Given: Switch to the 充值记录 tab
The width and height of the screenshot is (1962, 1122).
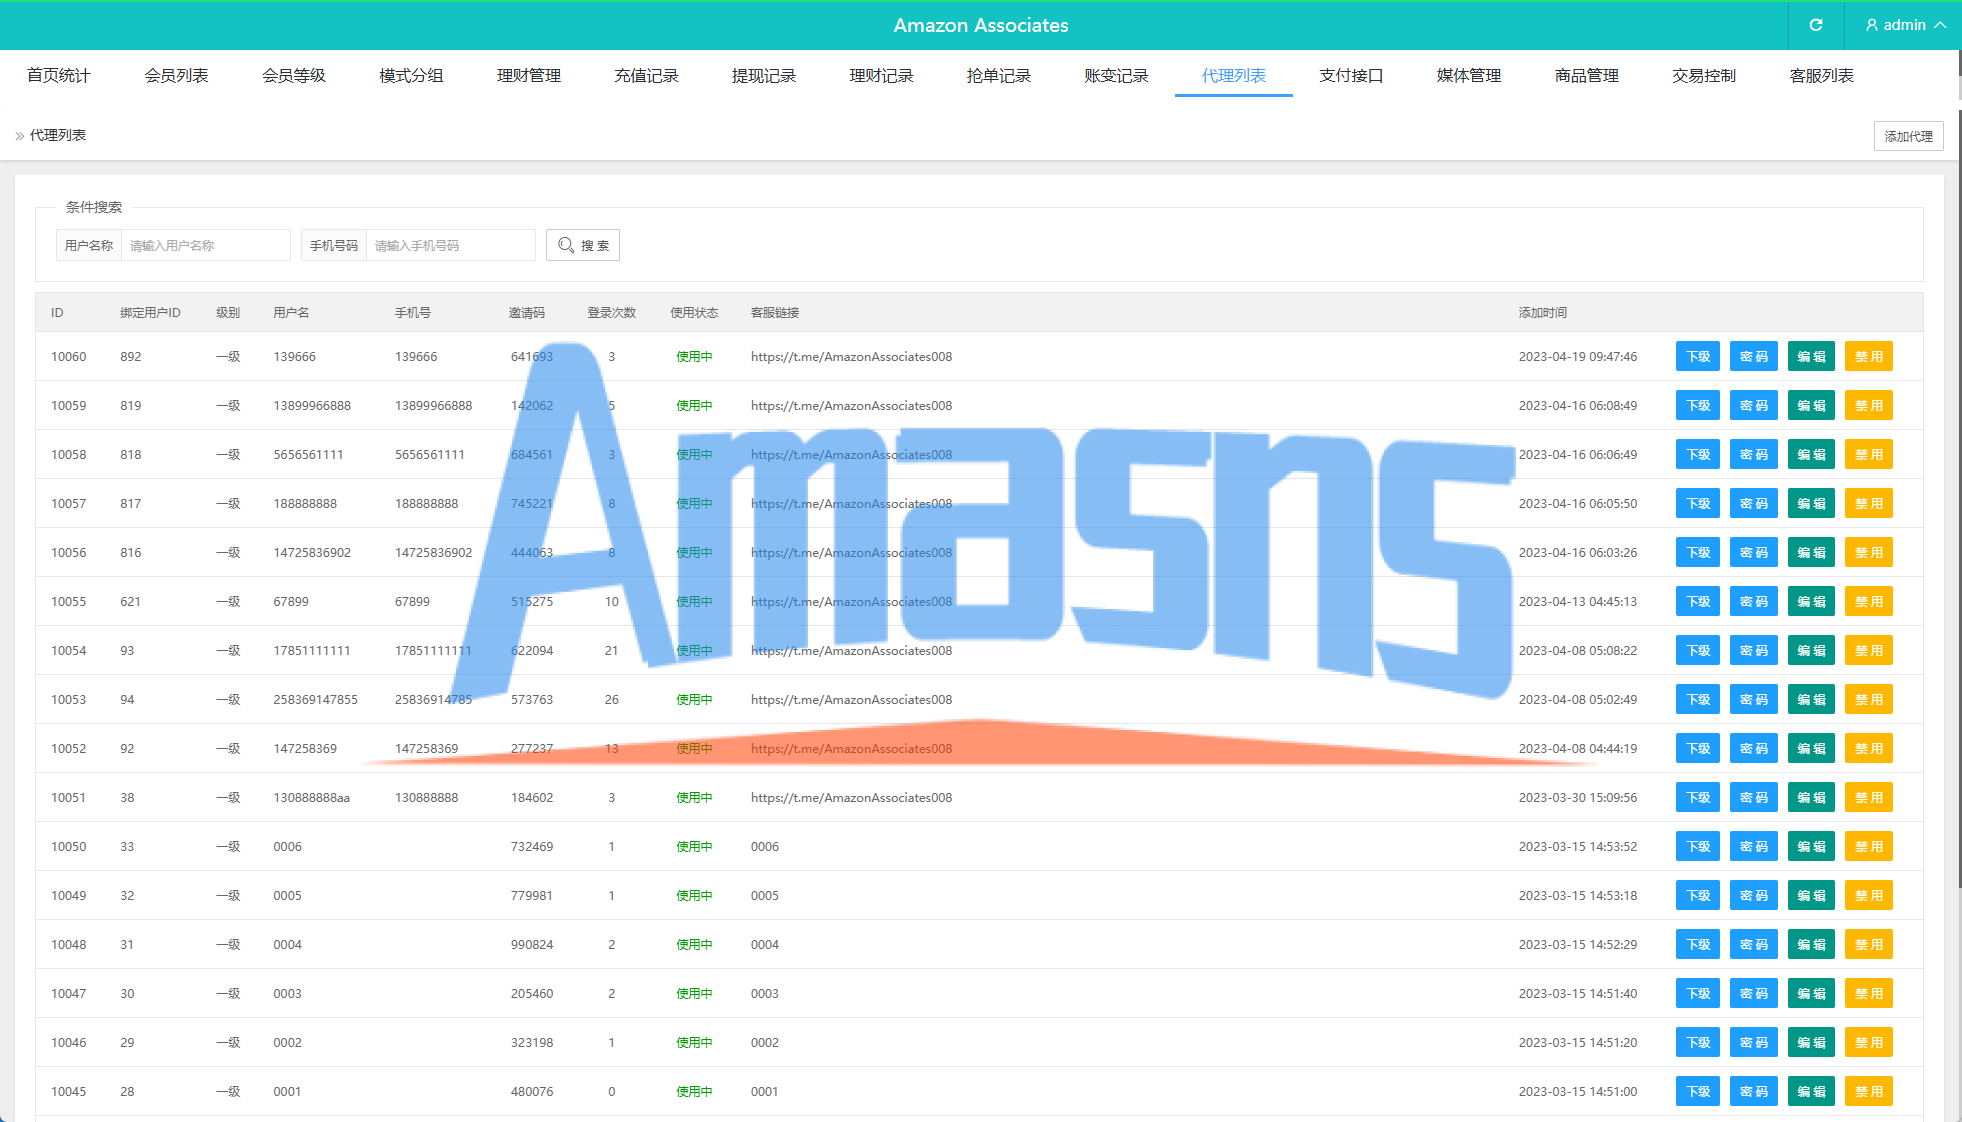Looking at the screenshot, I should pos(646,76).
